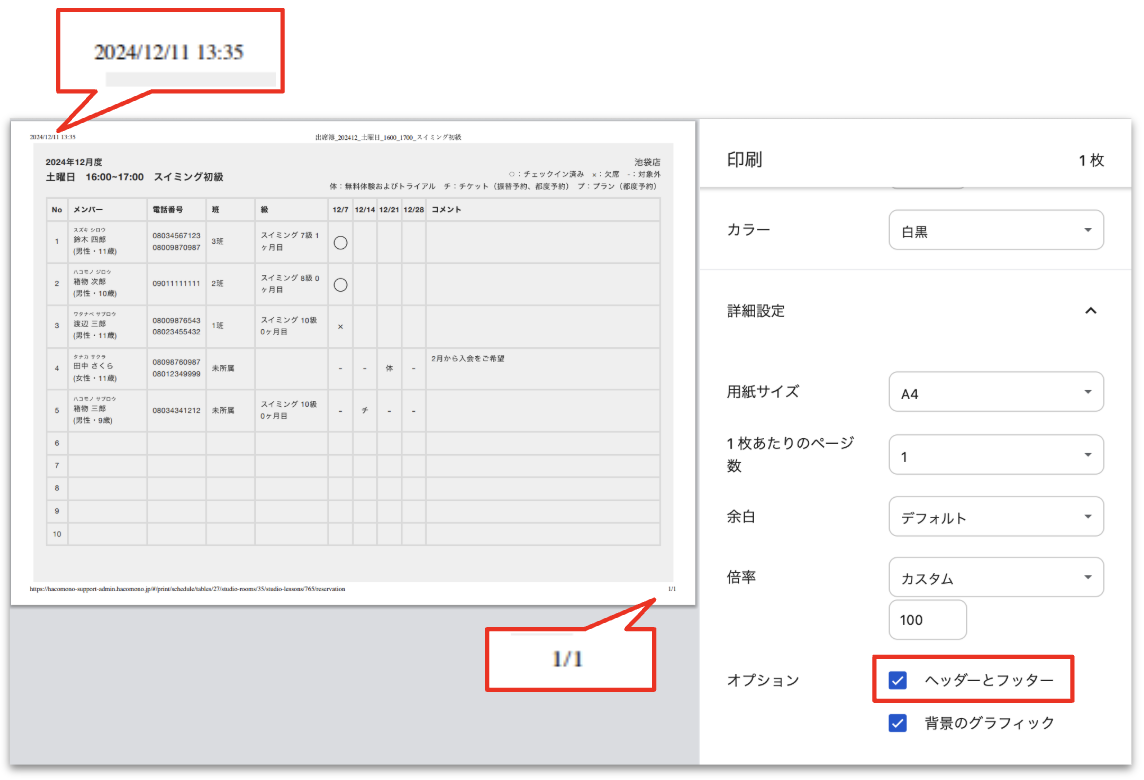This screenshot has height=780, width=1144.
Task: Open the 1枚あたりのページ数 dropdown
Action: click(x=996, y=456)
